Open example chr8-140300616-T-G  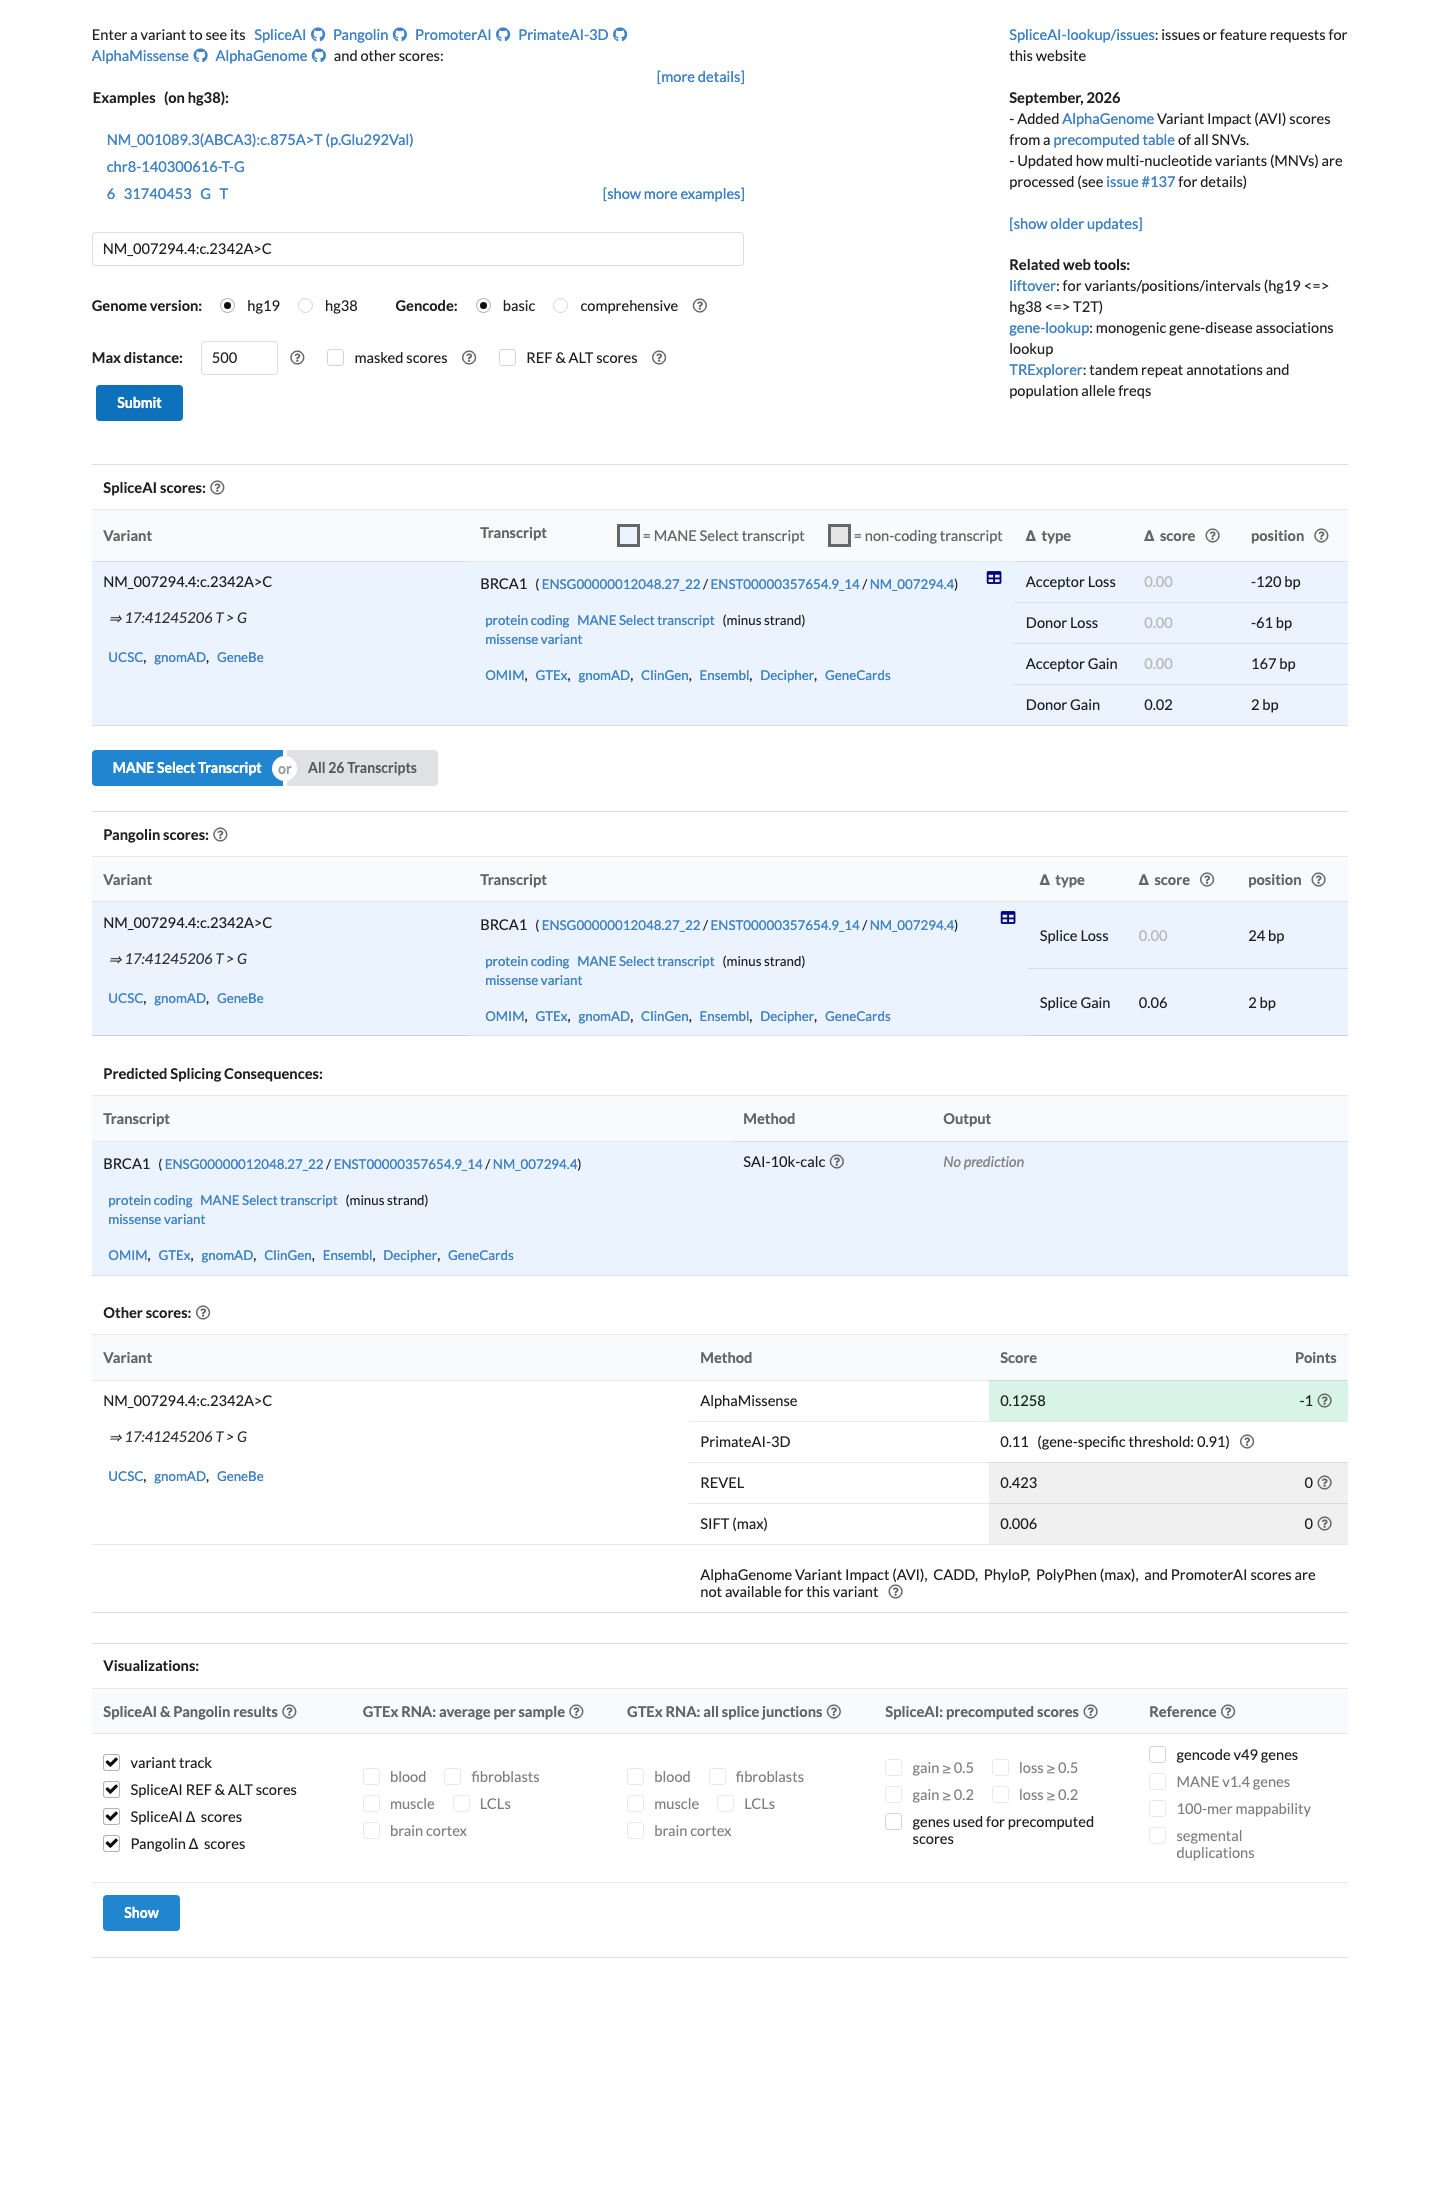coord(176,167)
